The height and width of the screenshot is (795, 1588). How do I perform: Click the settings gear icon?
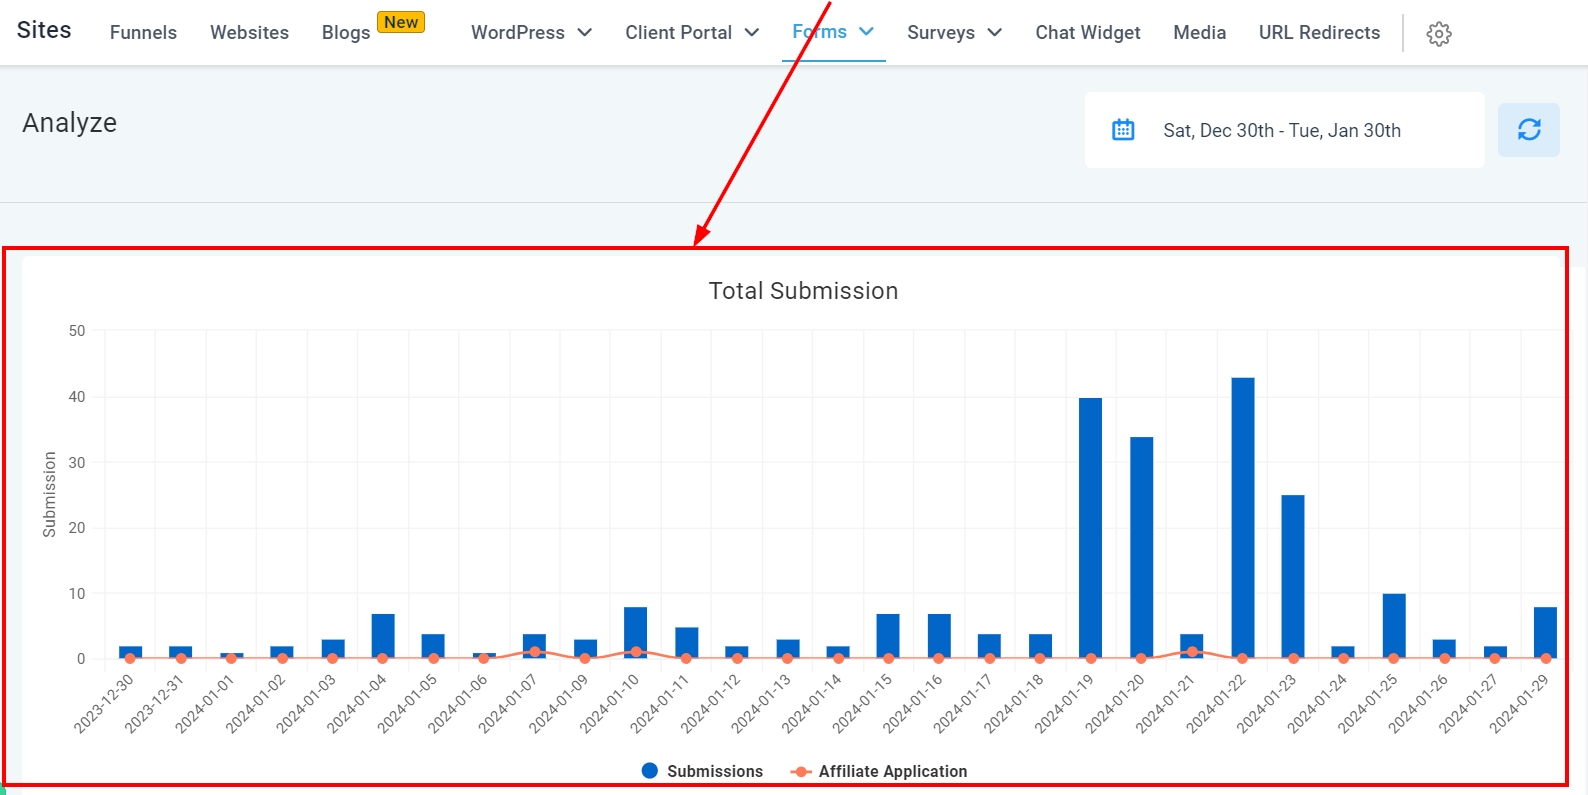(x=1438, y=34)
